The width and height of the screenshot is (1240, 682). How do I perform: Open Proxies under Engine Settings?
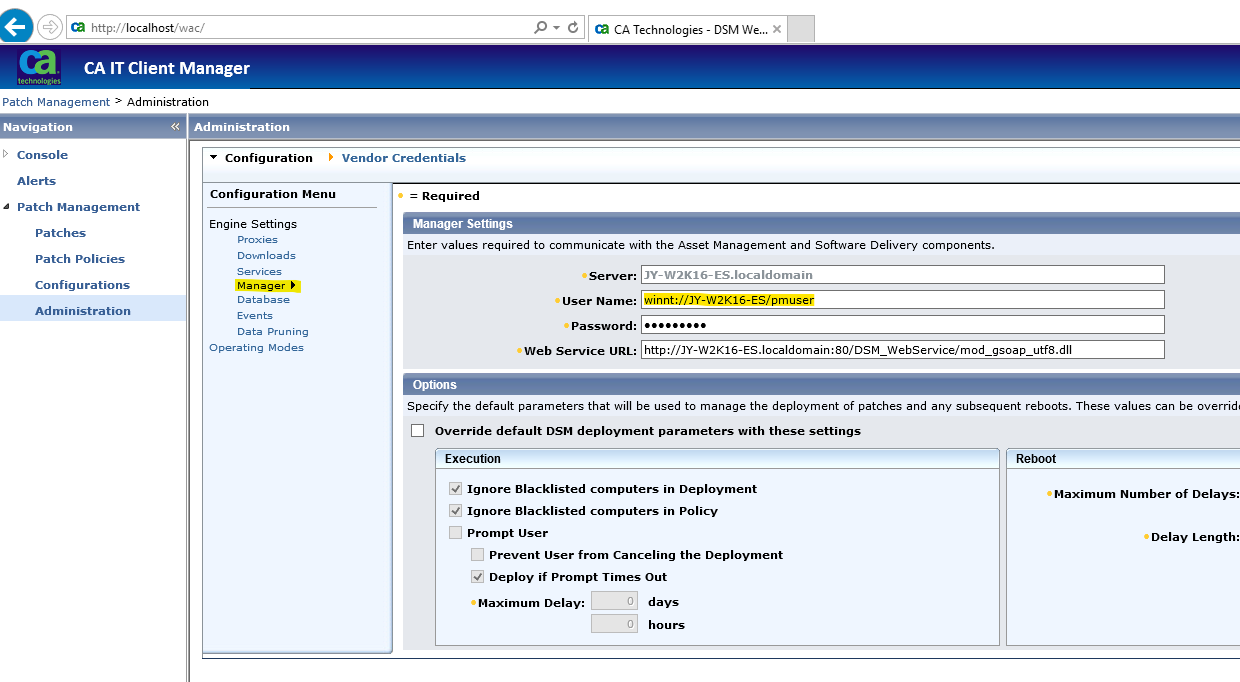[257, 240]
